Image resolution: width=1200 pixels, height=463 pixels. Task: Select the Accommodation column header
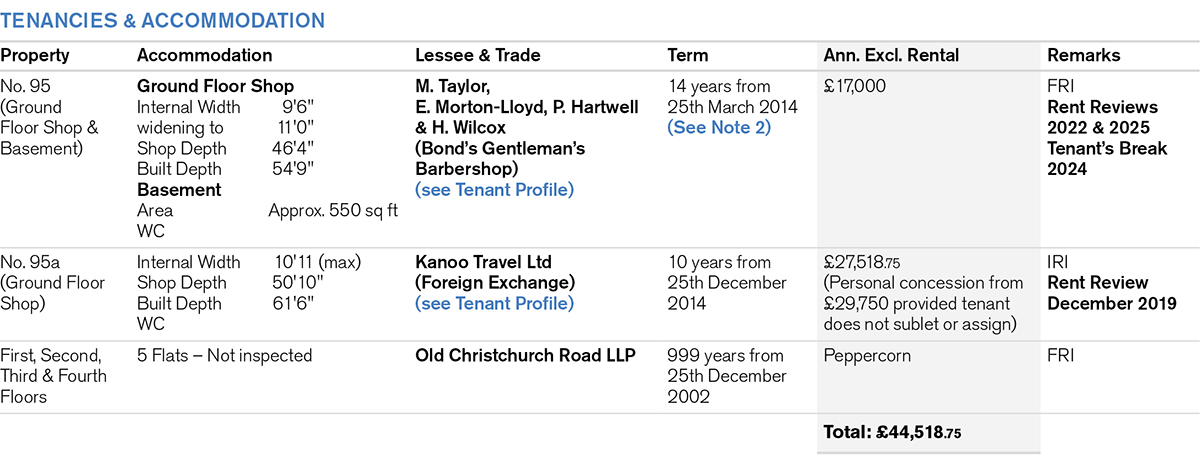204,56
